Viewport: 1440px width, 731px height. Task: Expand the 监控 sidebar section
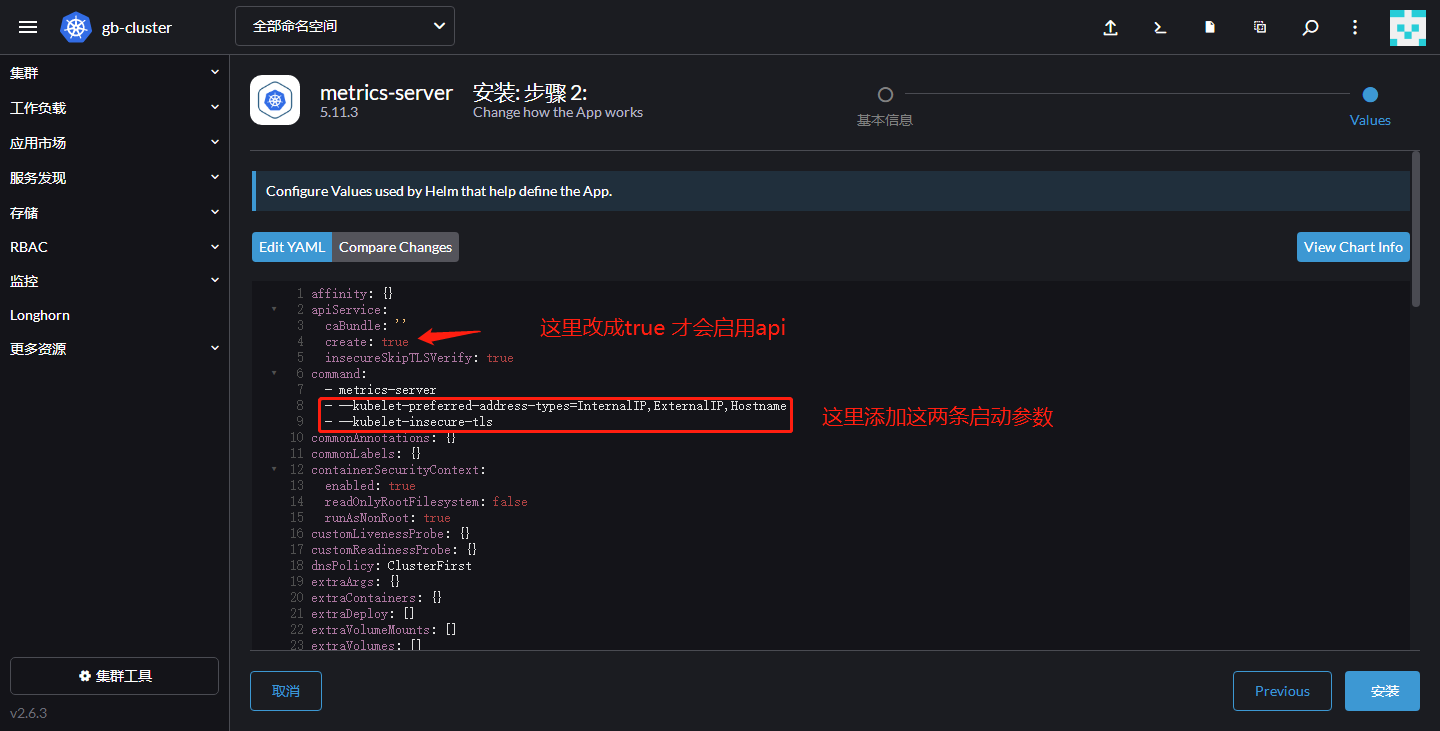coord(114,282)
